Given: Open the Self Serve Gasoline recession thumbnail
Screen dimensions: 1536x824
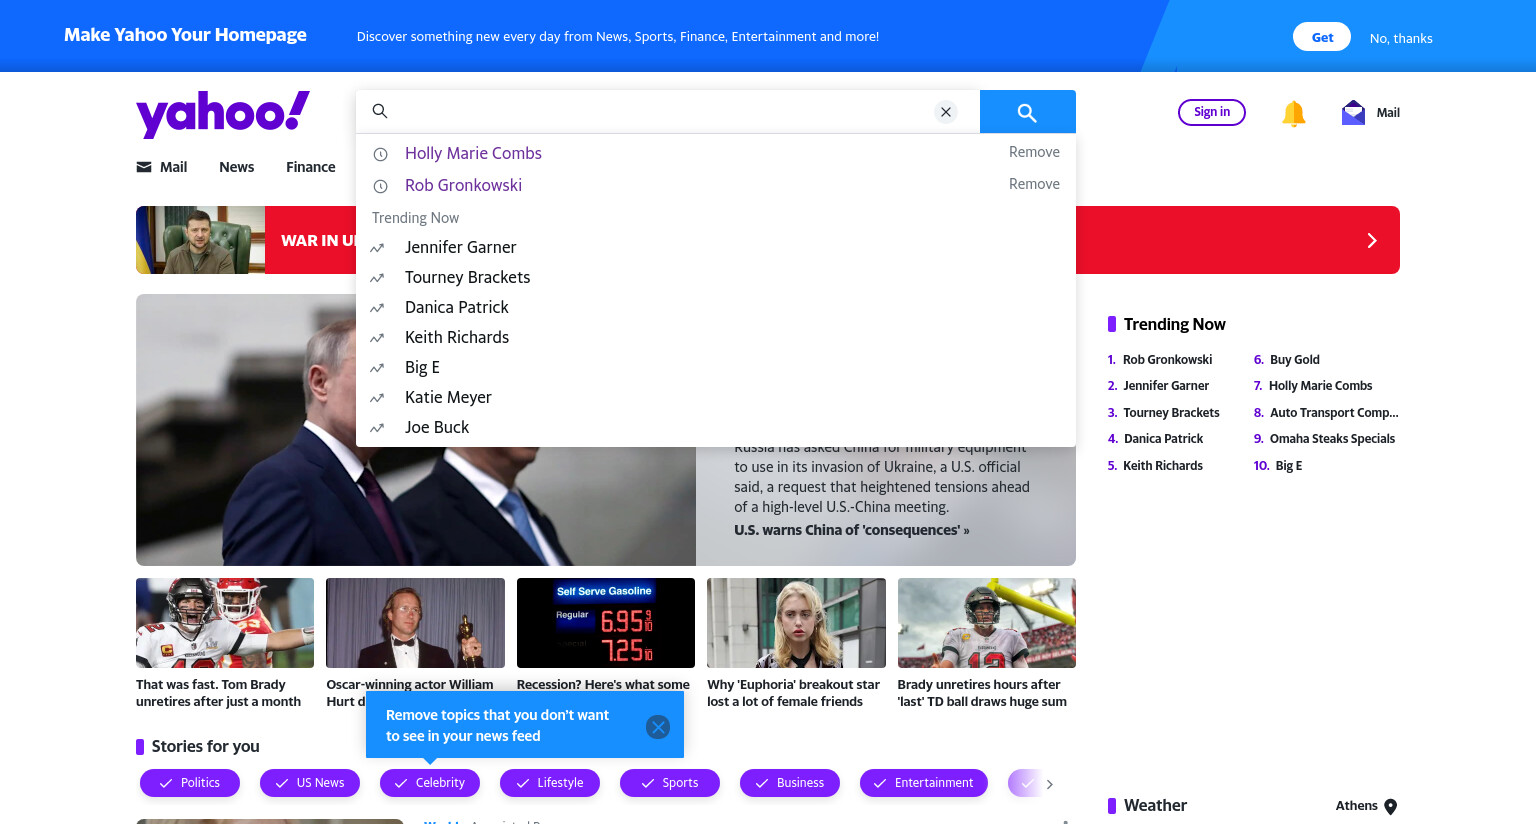Looking at the screenshot, I should coord(606,623).
